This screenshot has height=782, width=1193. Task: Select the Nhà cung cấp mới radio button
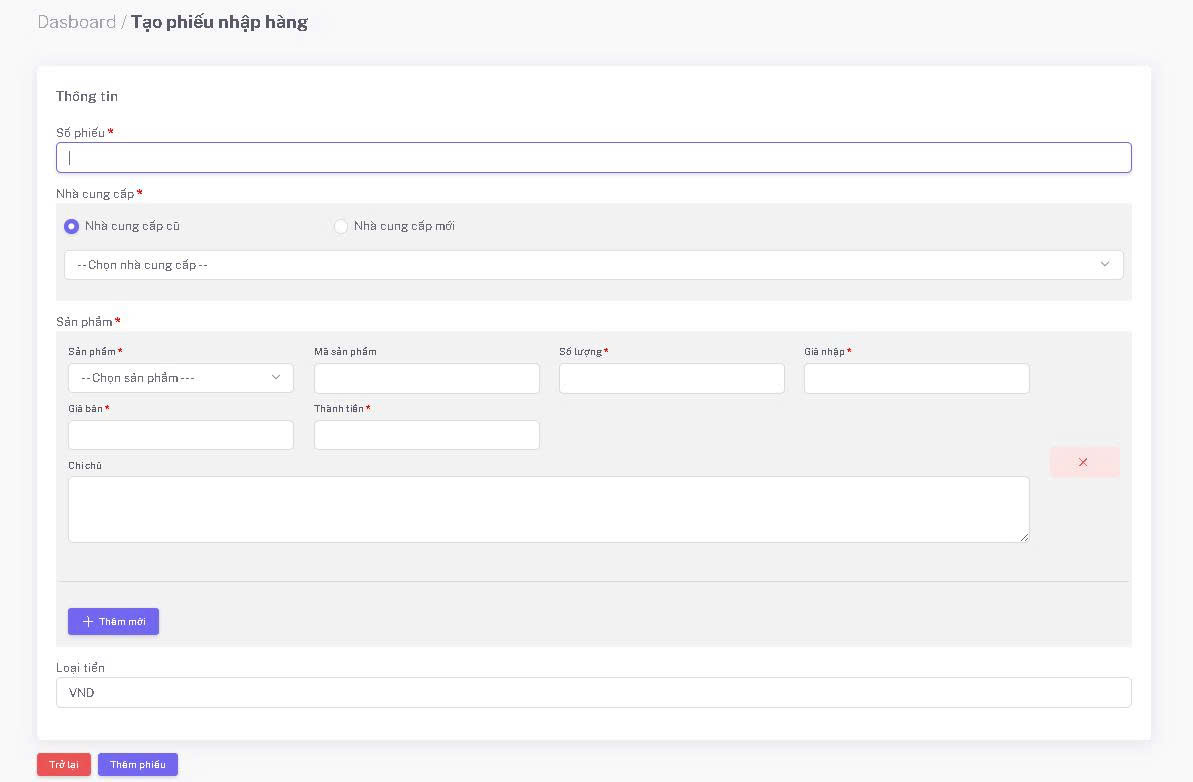pyautogui.click(x=341, y=227)
